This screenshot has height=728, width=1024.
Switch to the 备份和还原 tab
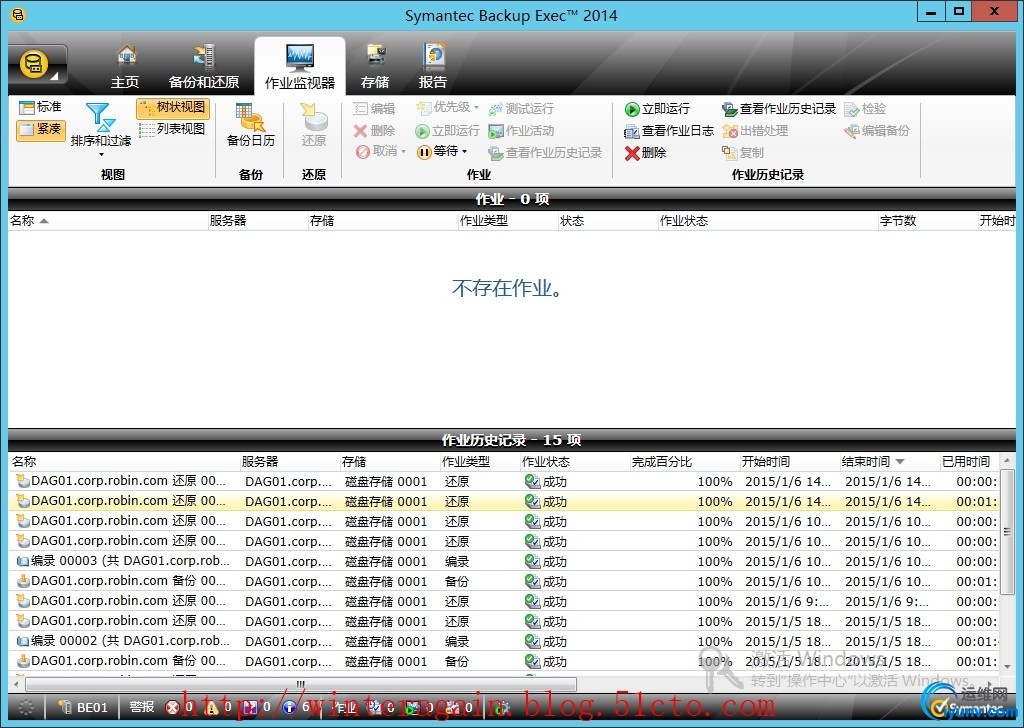[x=204, y=67]
